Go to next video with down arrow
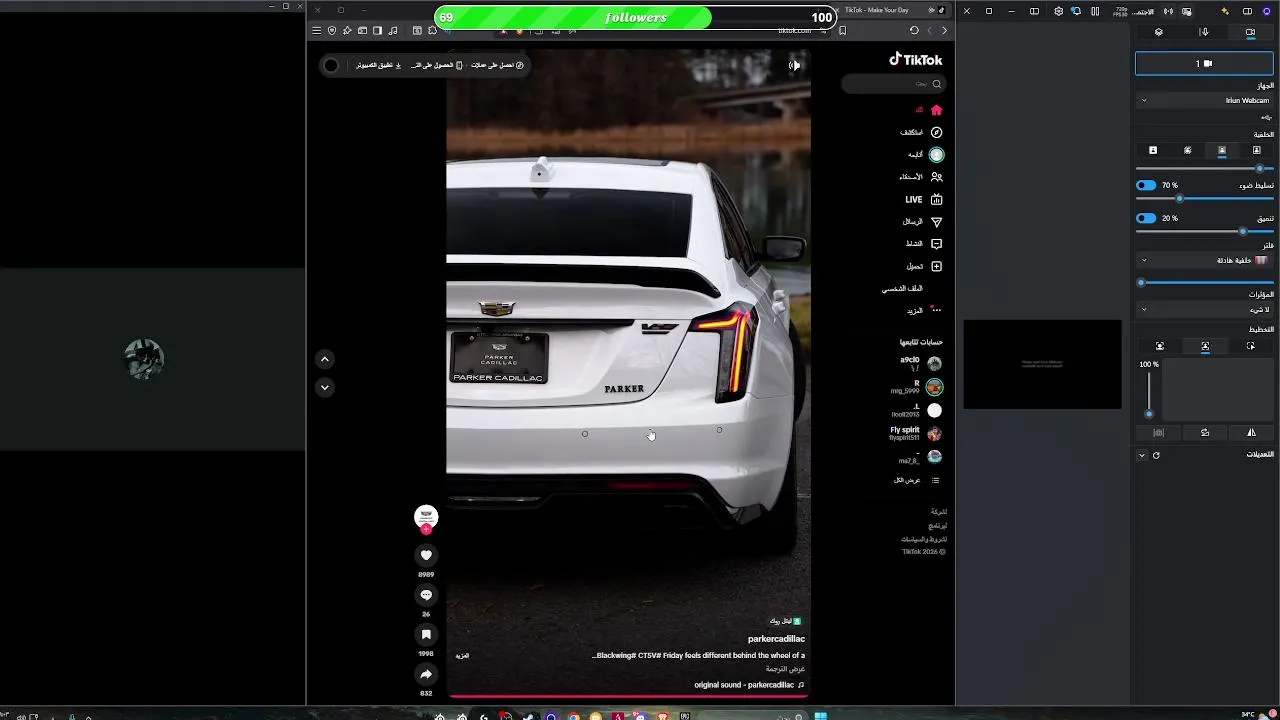Screen dimensions: 1280x720 pyautogui.click(x=324, y=387)
